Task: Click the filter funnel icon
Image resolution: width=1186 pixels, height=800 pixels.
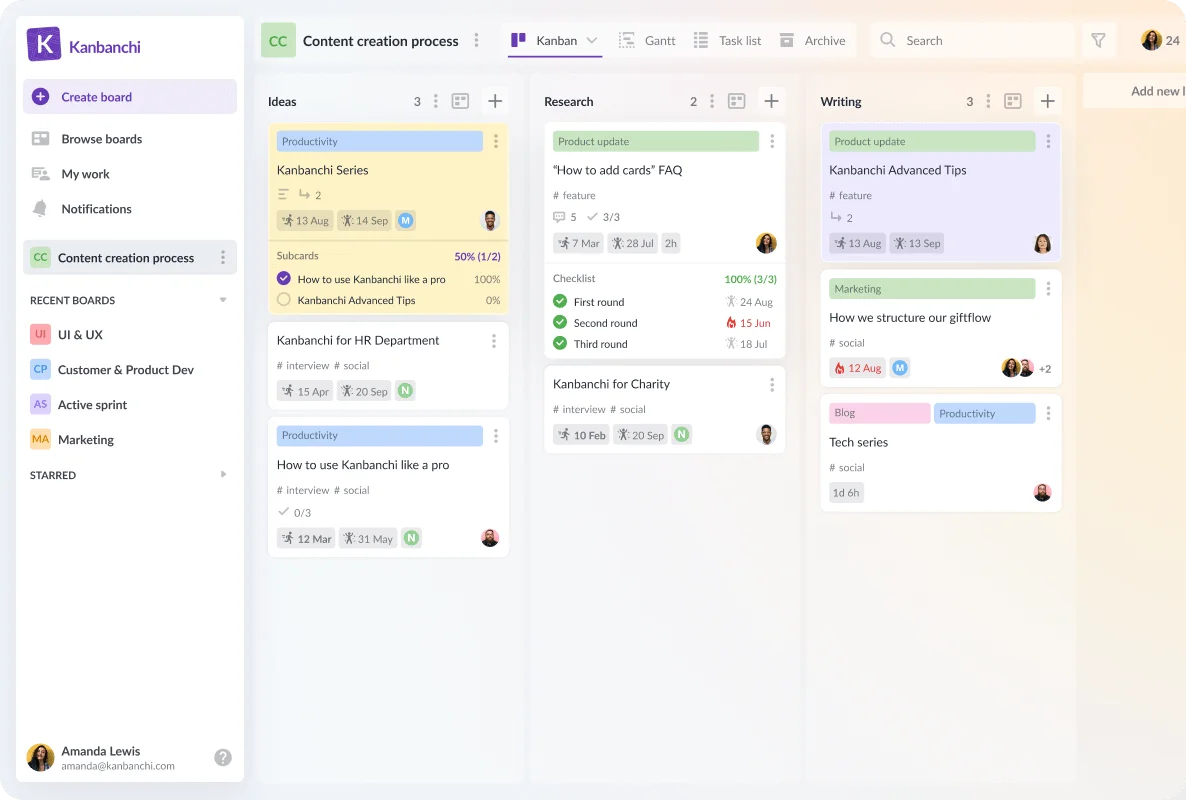Action: [1098, 41]
